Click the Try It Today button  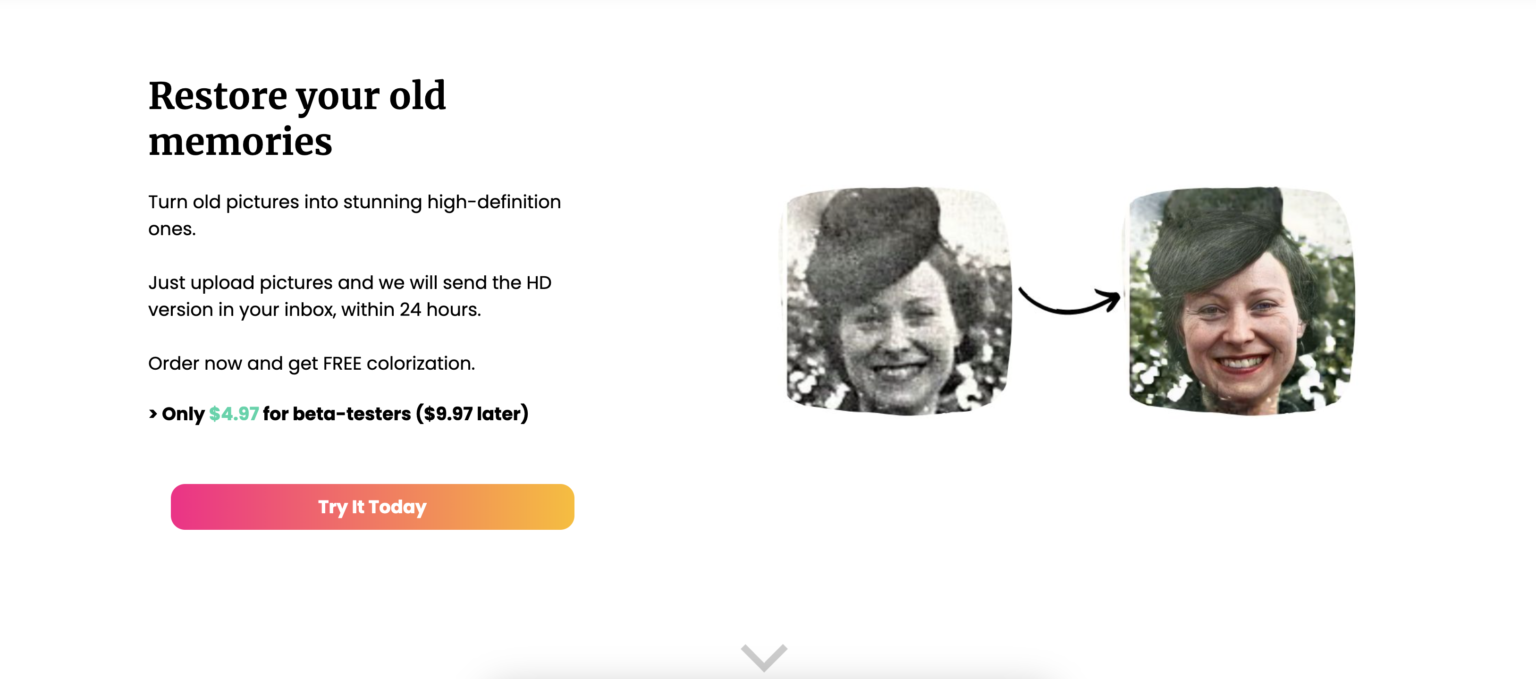[372, 507]
